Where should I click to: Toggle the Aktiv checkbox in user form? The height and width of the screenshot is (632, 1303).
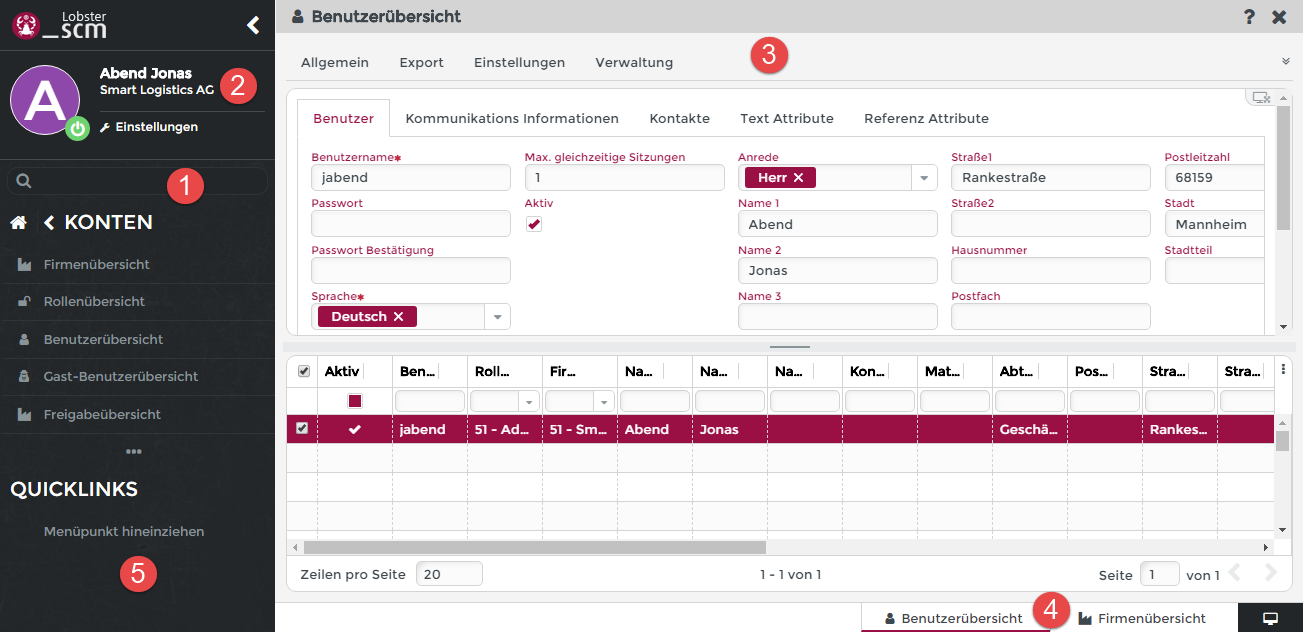(533, 224)
